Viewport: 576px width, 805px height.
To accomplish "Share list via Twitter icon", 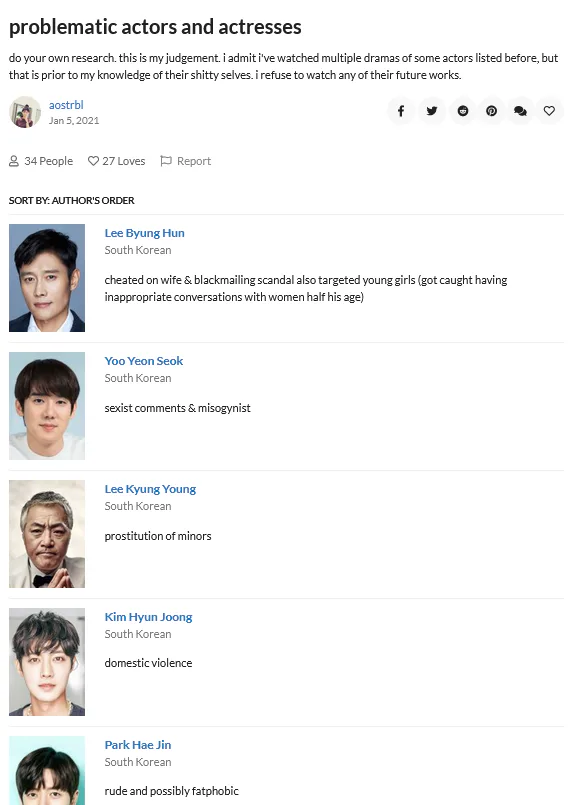I will pyautogui.click(x=432, y=111).
